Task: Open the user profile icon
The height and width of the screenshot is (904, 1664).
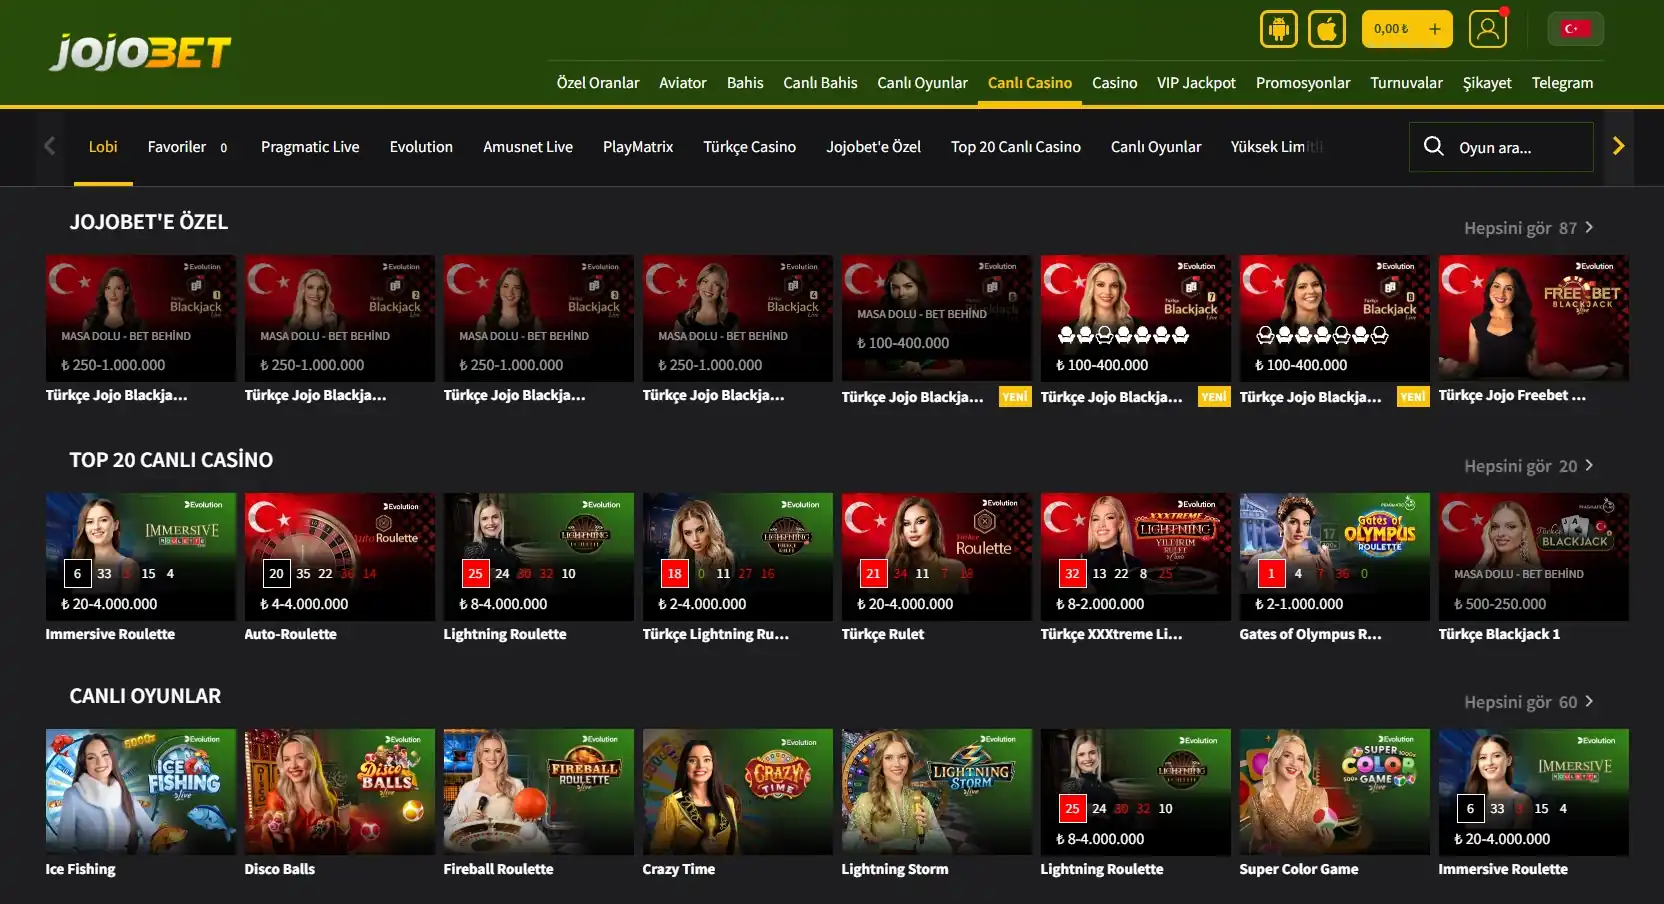Action: point(1487,29)
